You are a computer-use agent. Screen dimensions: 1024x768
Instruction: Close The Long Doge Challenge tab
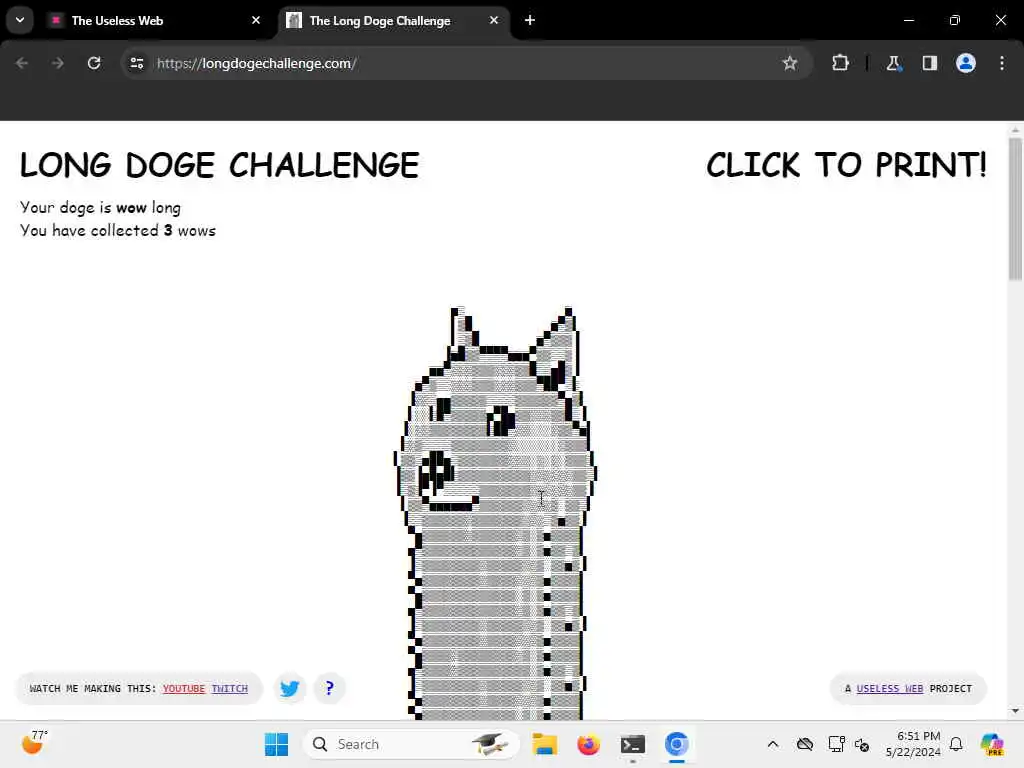coord(494,20)
